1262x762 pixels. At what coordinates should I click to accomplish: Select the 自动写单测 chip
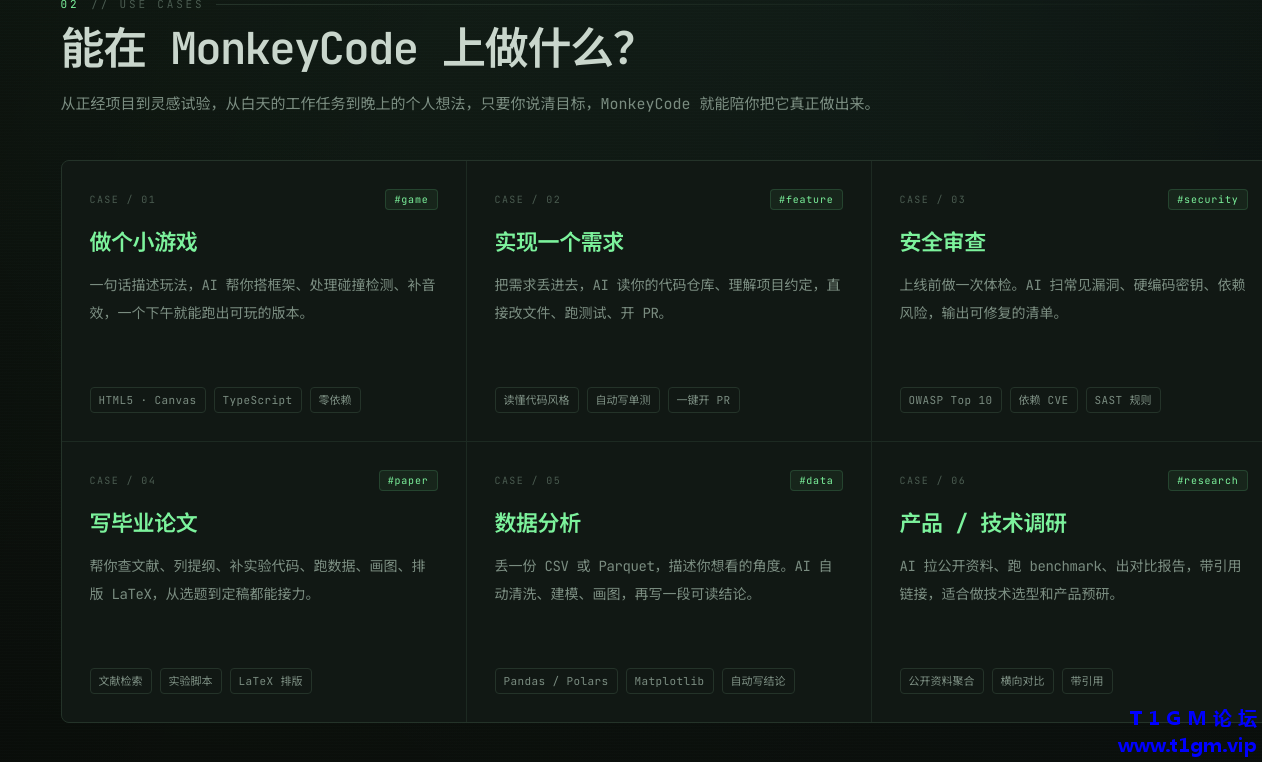(x=623, y=400)
